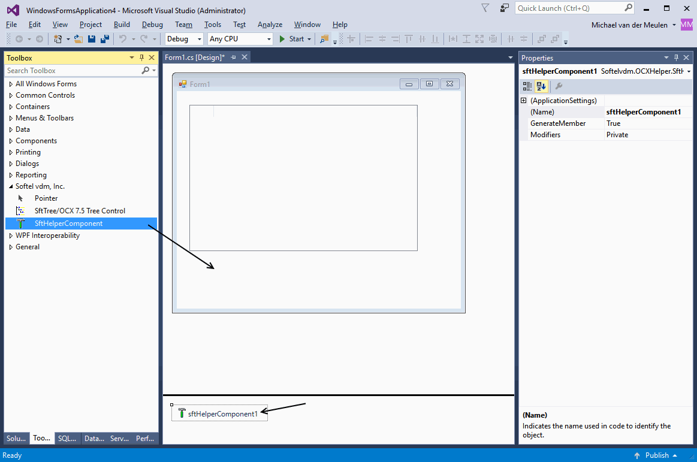The height and width of the screenshot is (462, 697).
Task: Click the Toolbox search magnifier icon
Action: click(x=145, y=70)
